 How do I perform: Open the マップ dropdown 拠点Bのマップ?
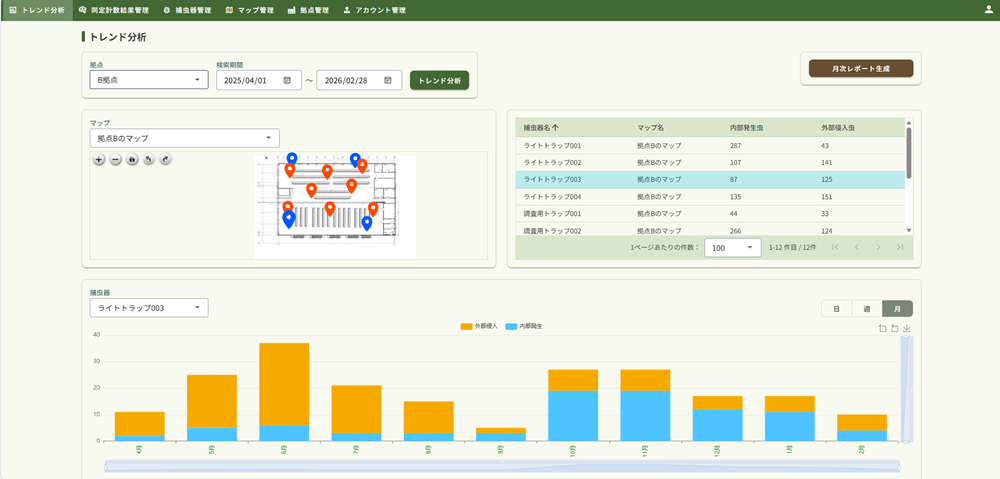(x=184, y=138)
